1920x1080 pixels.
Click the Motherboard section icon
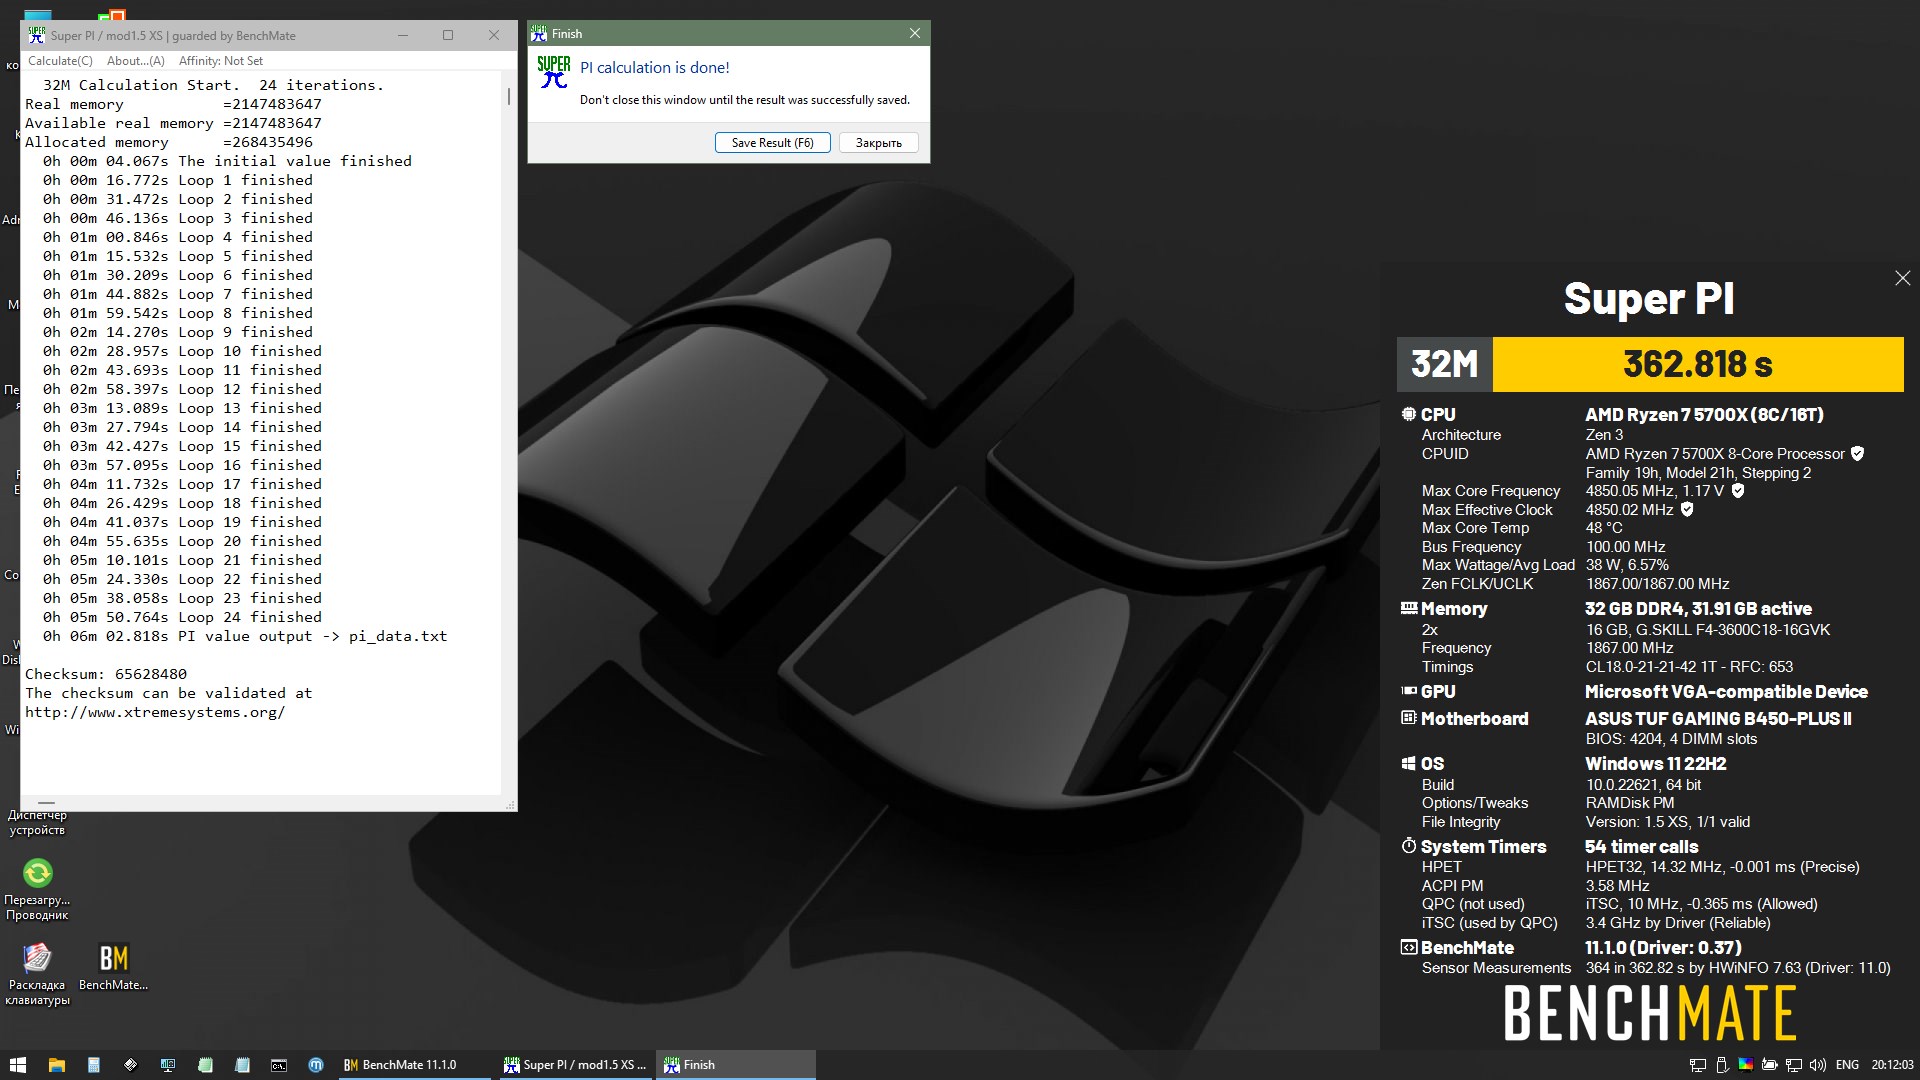1408,718
